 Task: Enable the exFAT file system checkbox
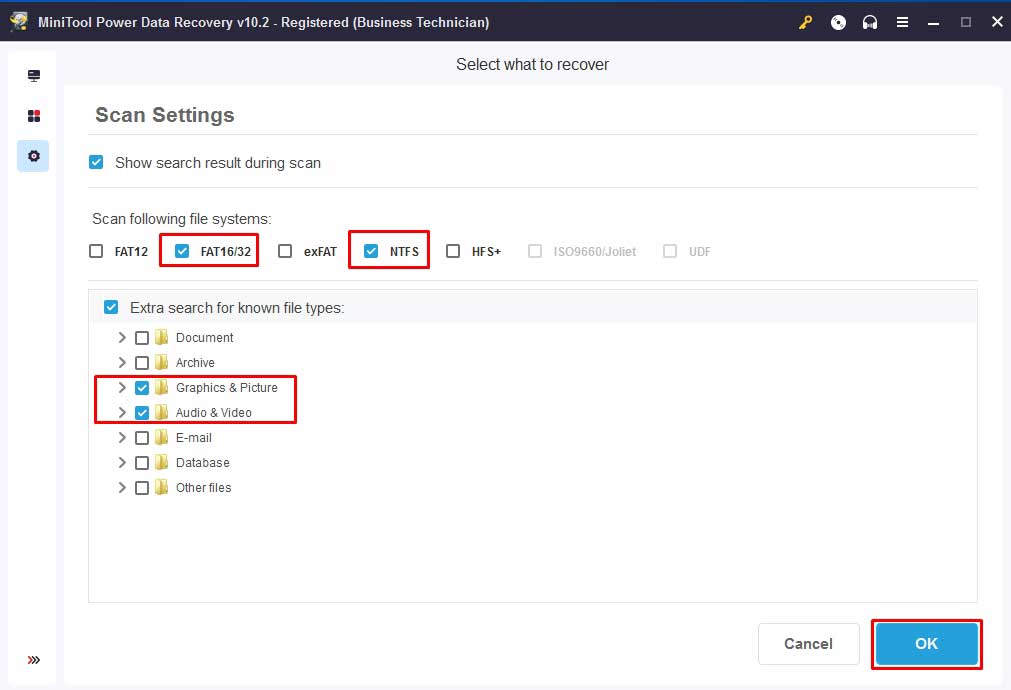tap(285, 251)
